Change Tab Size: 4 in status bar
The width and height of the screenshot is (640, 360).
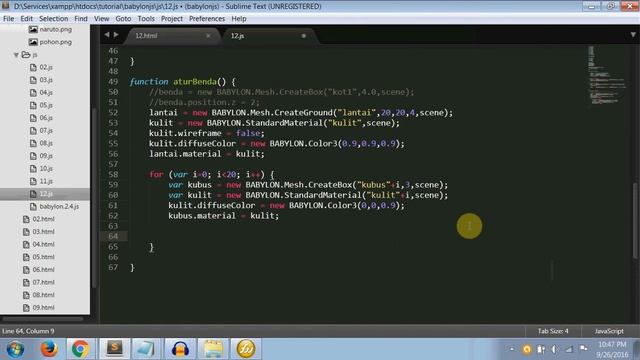pos(553,331)
